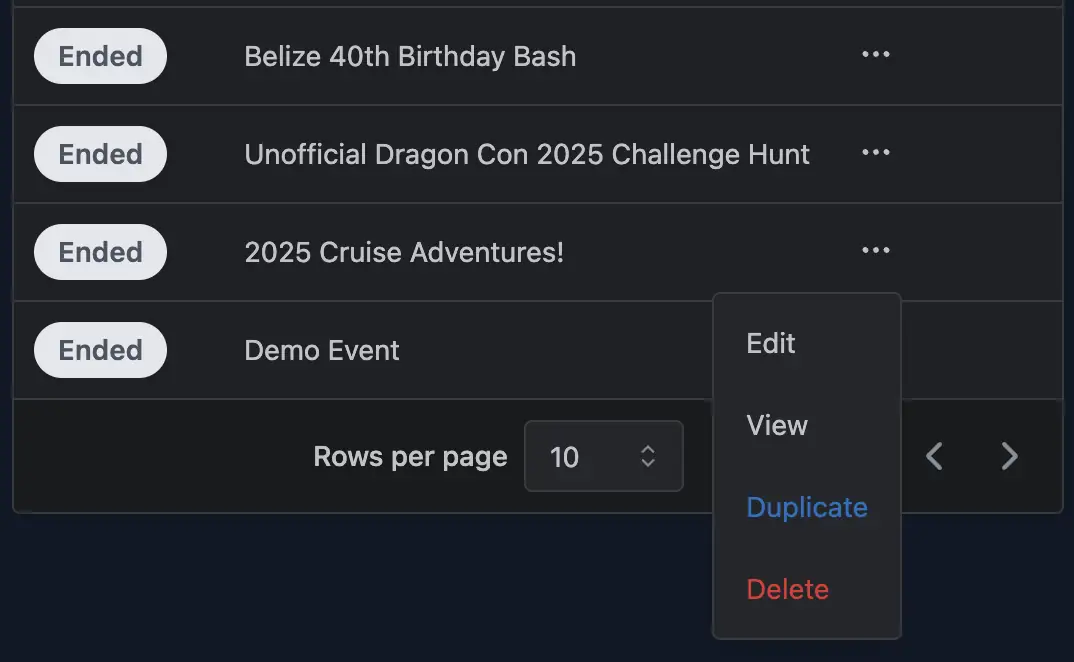Duplicate the selected event
The image size is (1074, 662).
(x=806, y=507)
